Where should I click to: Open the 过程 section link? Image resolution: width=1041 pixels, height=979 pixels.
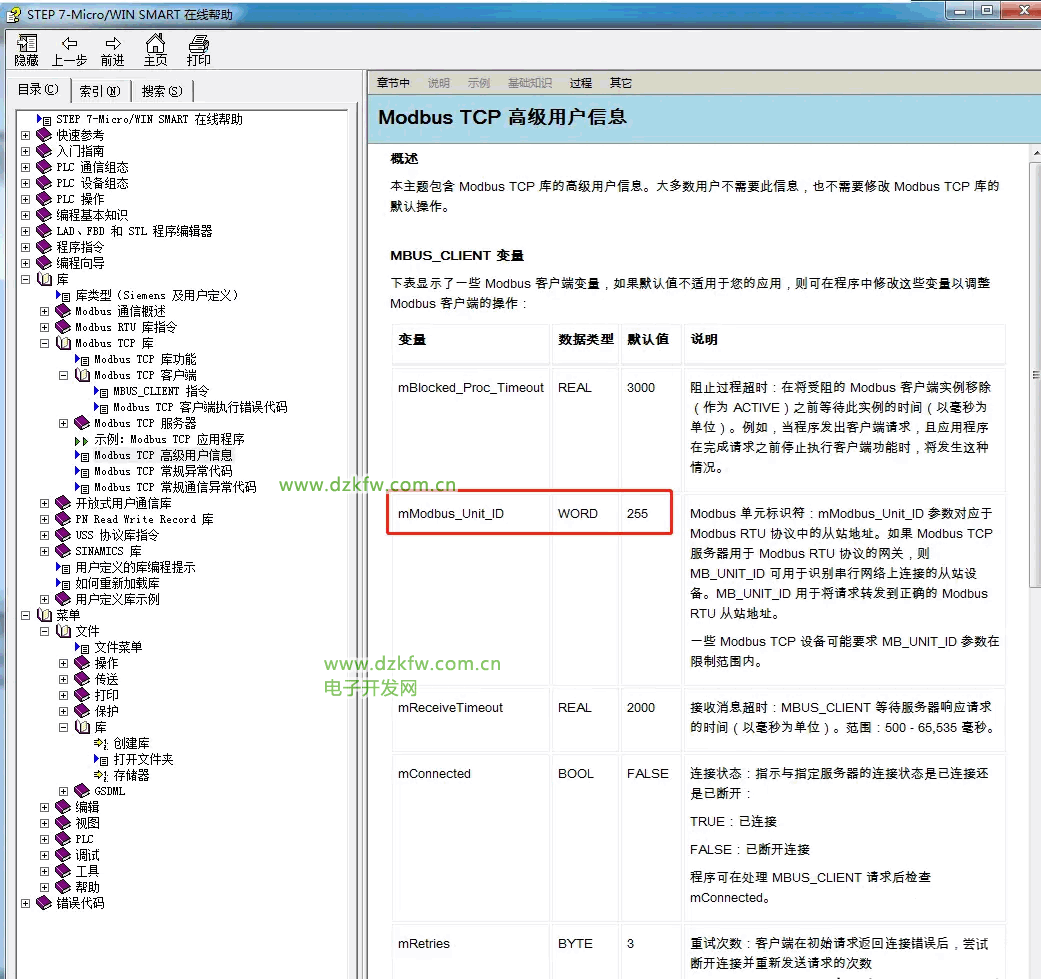tap(580, 83)
